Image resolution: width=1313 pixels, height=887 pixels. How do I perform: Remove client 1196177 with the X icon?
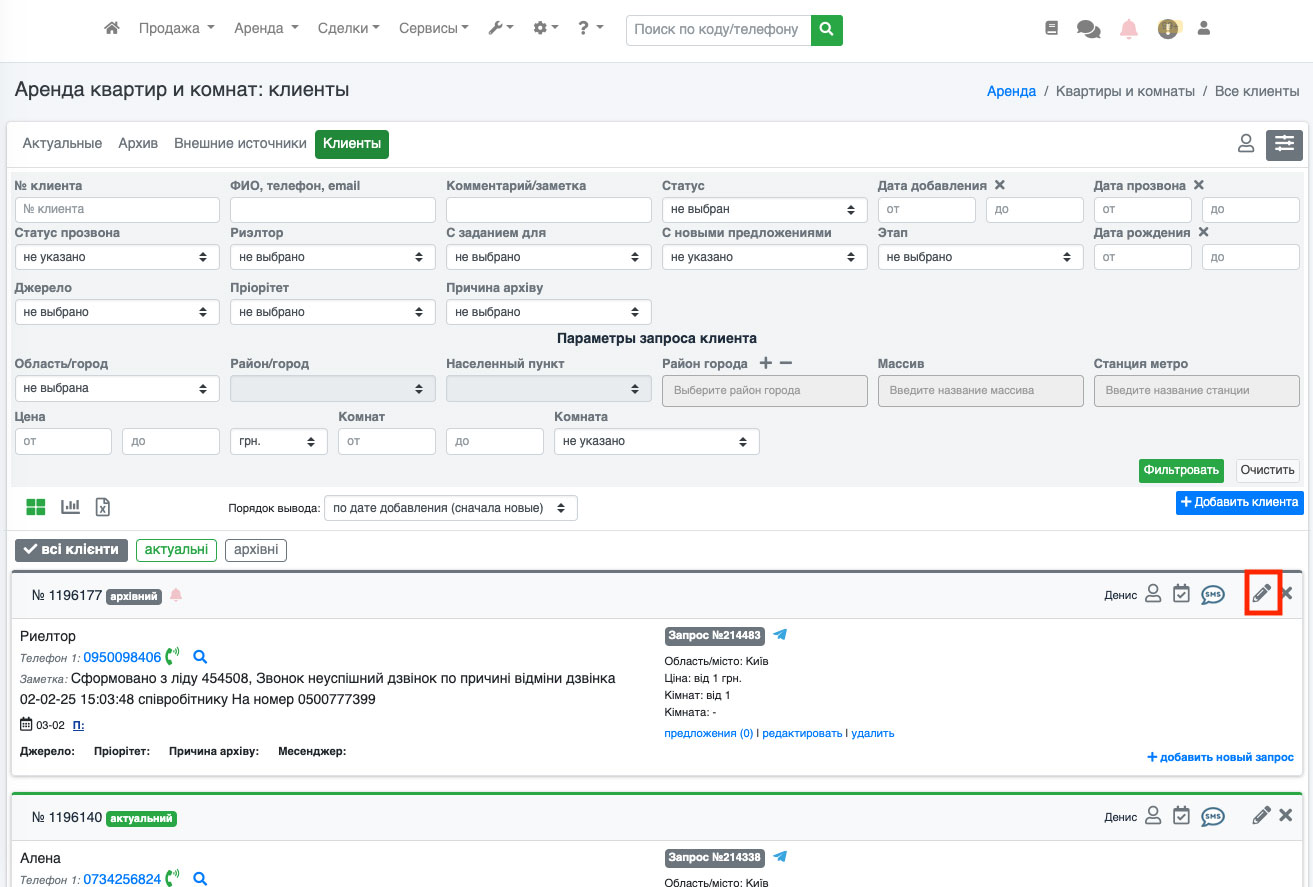1287,594
